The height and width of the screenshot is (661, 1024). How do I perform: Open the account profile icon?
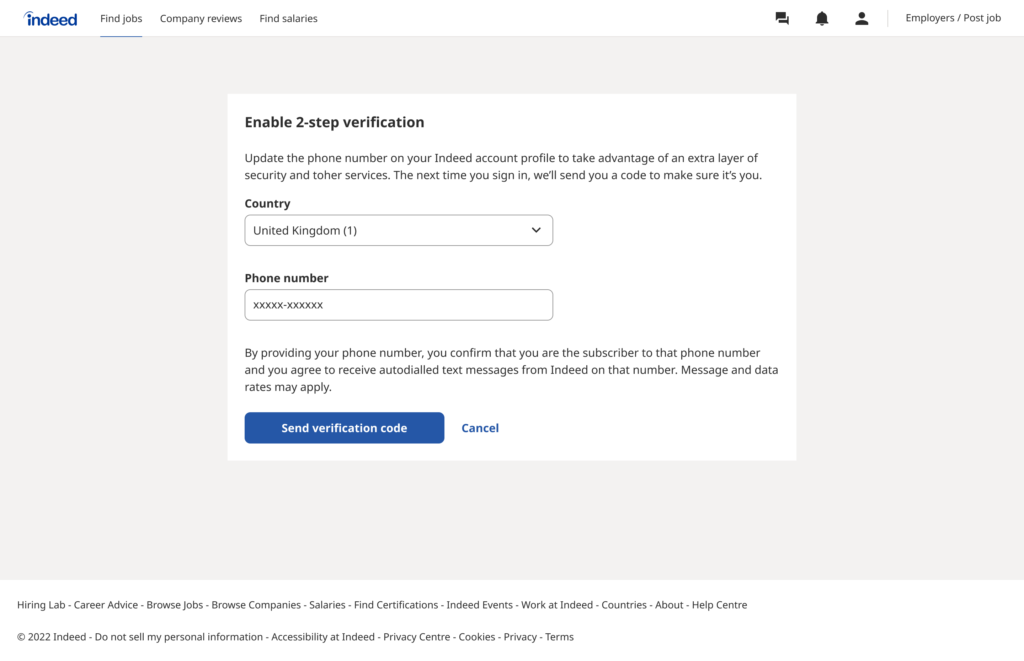pyautogui.click(x=861, y=17)
